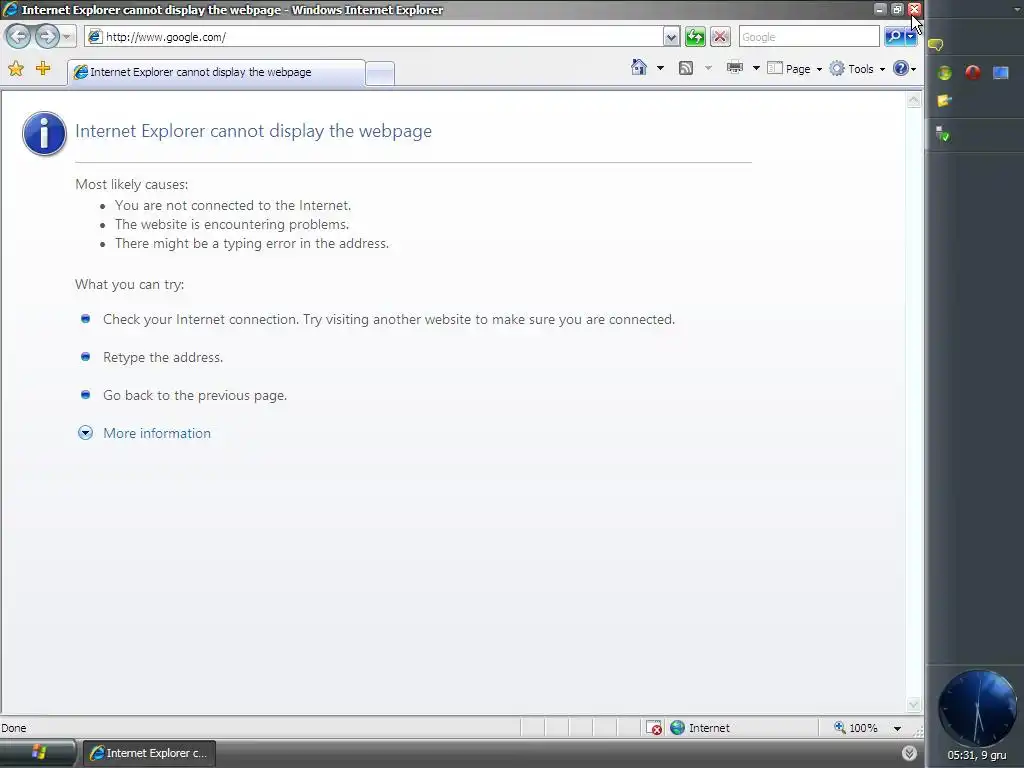Open a new blank tab
The width and height of the screenshot is (1024, 768).
[379, 74]
